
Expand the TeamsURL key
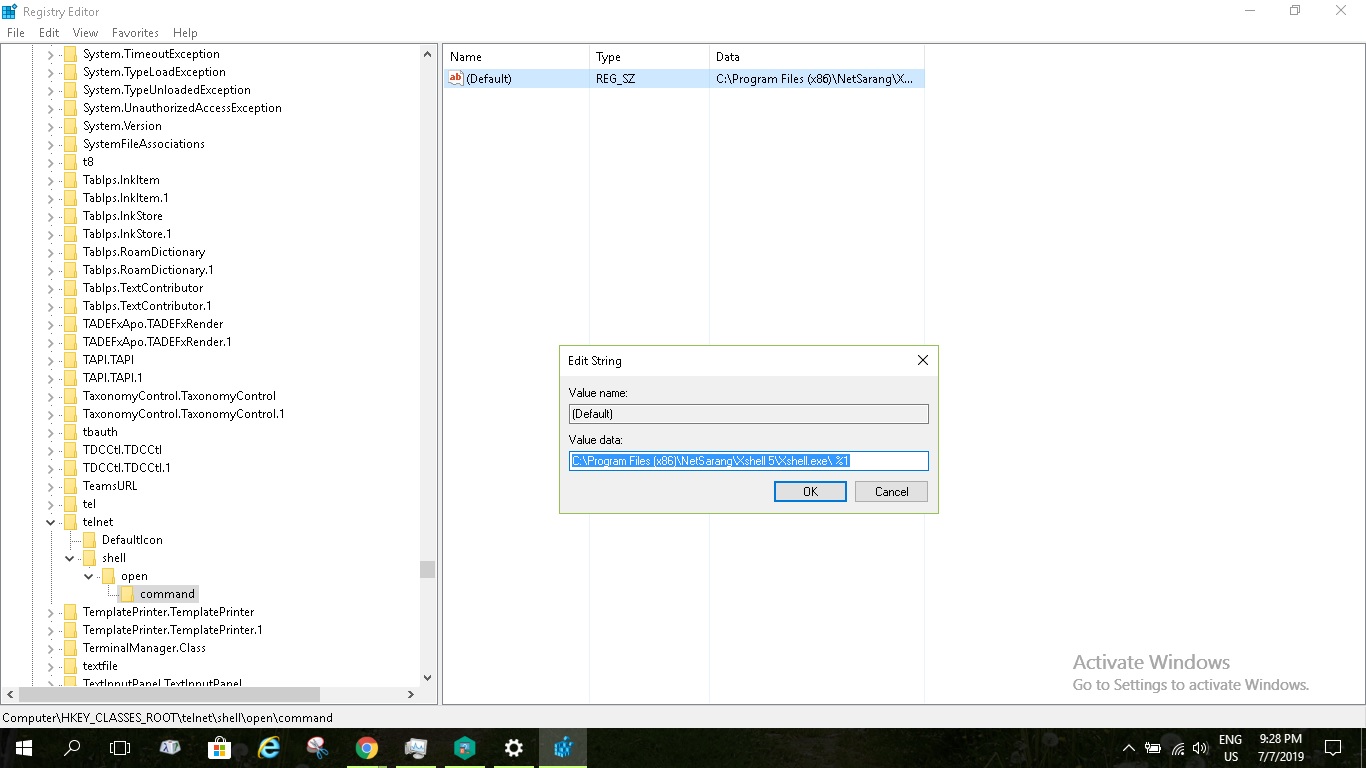coord(51,486)
